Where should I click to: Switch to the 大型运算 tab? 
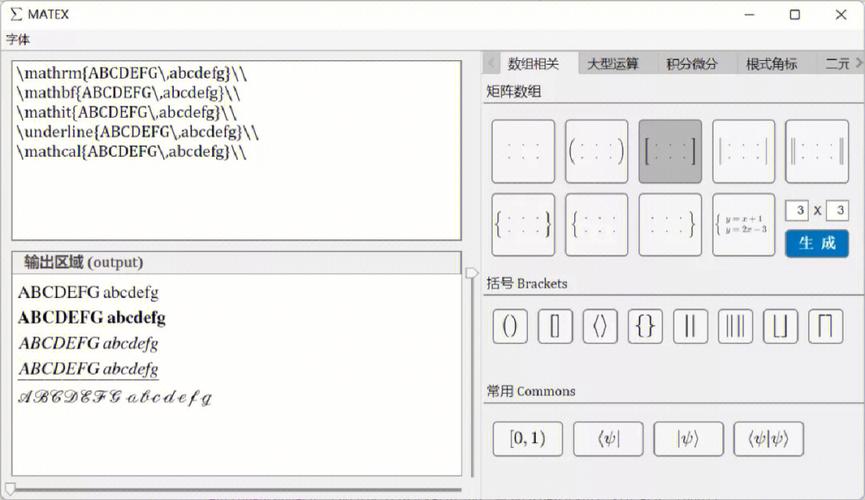(x=613, y=63)
